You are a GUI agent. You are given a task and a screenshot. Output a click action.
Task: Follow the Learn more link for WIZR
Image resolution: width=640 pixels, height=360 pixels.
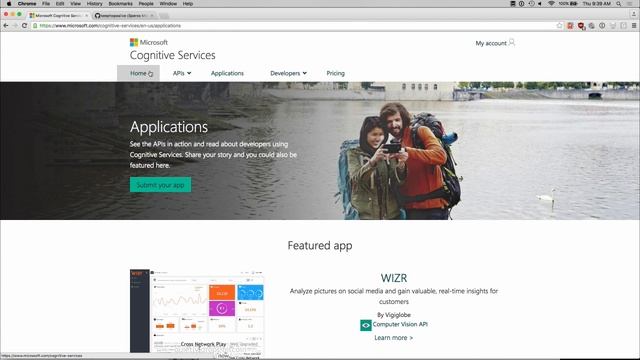[393, 338]
